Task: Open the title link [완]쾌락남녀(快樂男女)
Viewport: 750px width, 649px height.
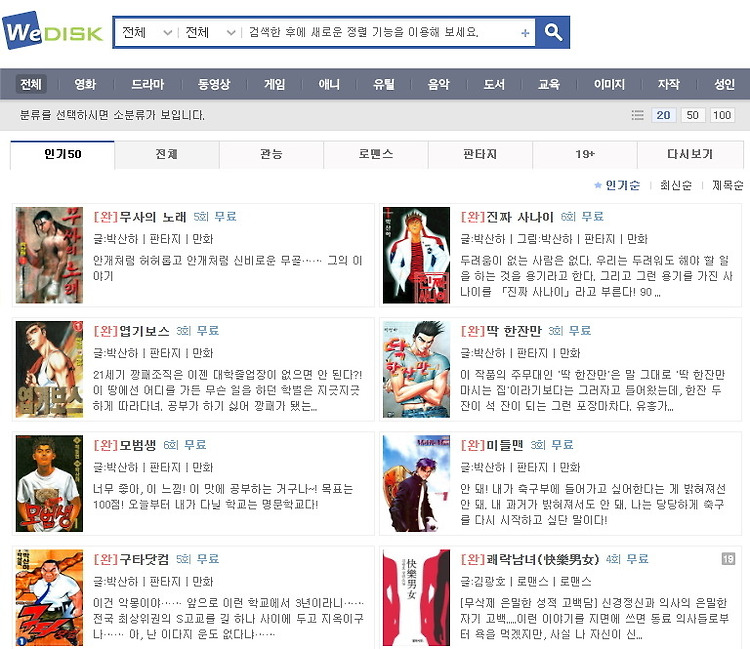Action: tap(529, 559)
